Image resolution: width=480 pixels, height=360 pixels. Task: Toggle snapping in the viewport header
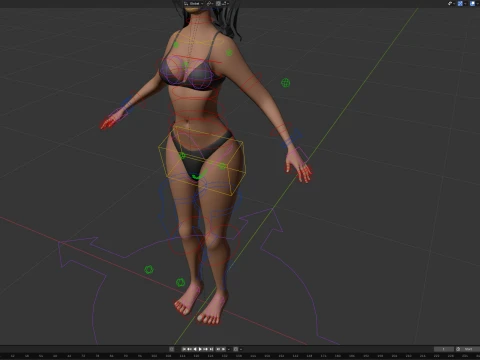[x=218, y=4]
